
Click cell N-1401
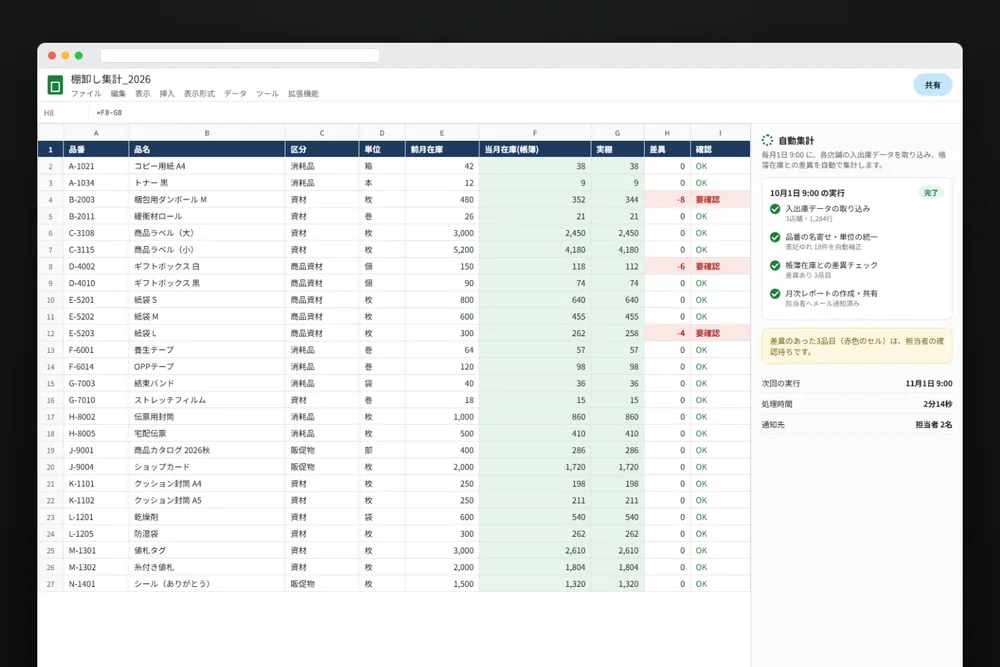[96, 584]
